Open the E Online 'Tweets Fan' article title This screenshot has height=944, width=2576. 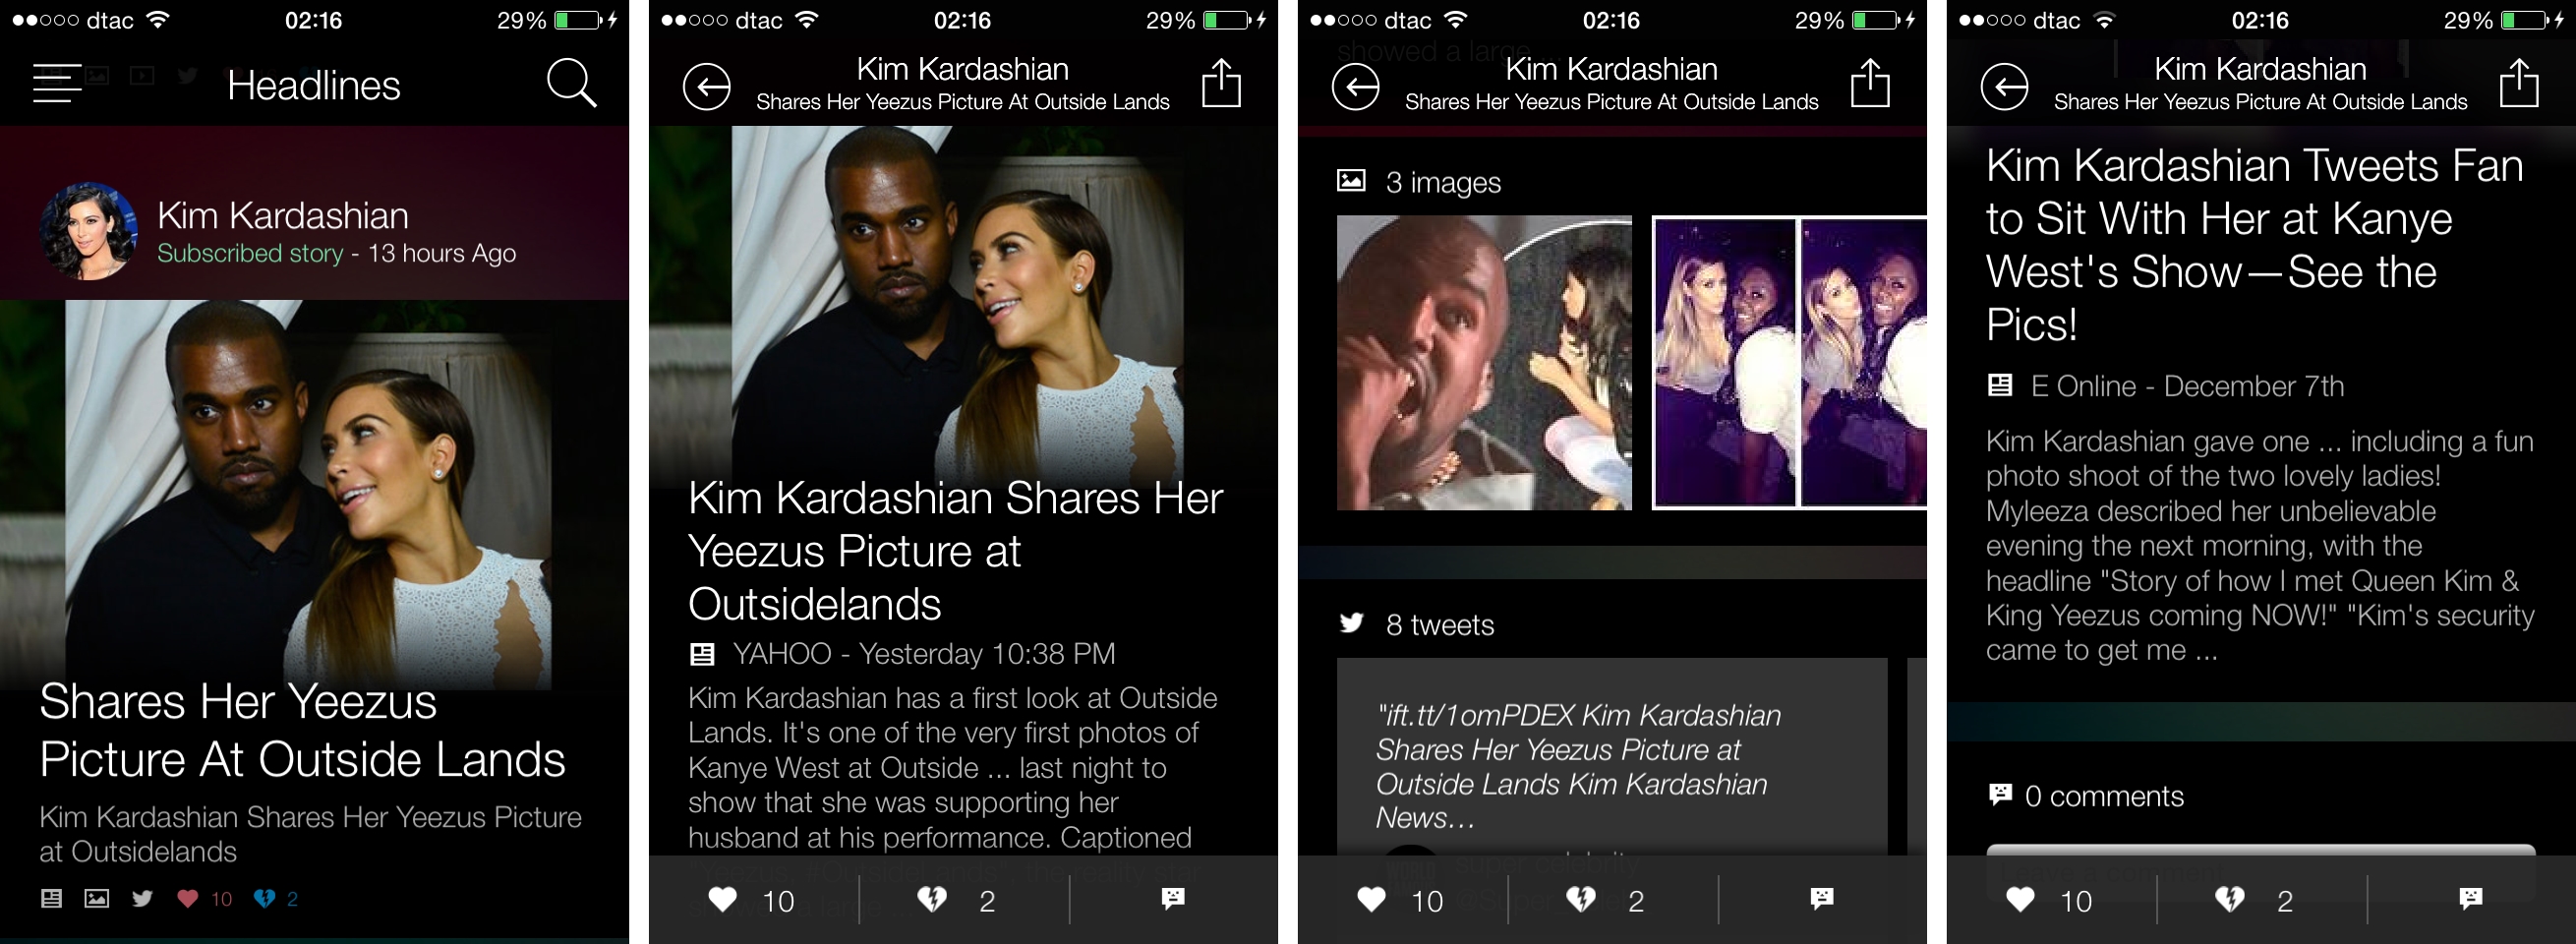tap(2254, 245)
